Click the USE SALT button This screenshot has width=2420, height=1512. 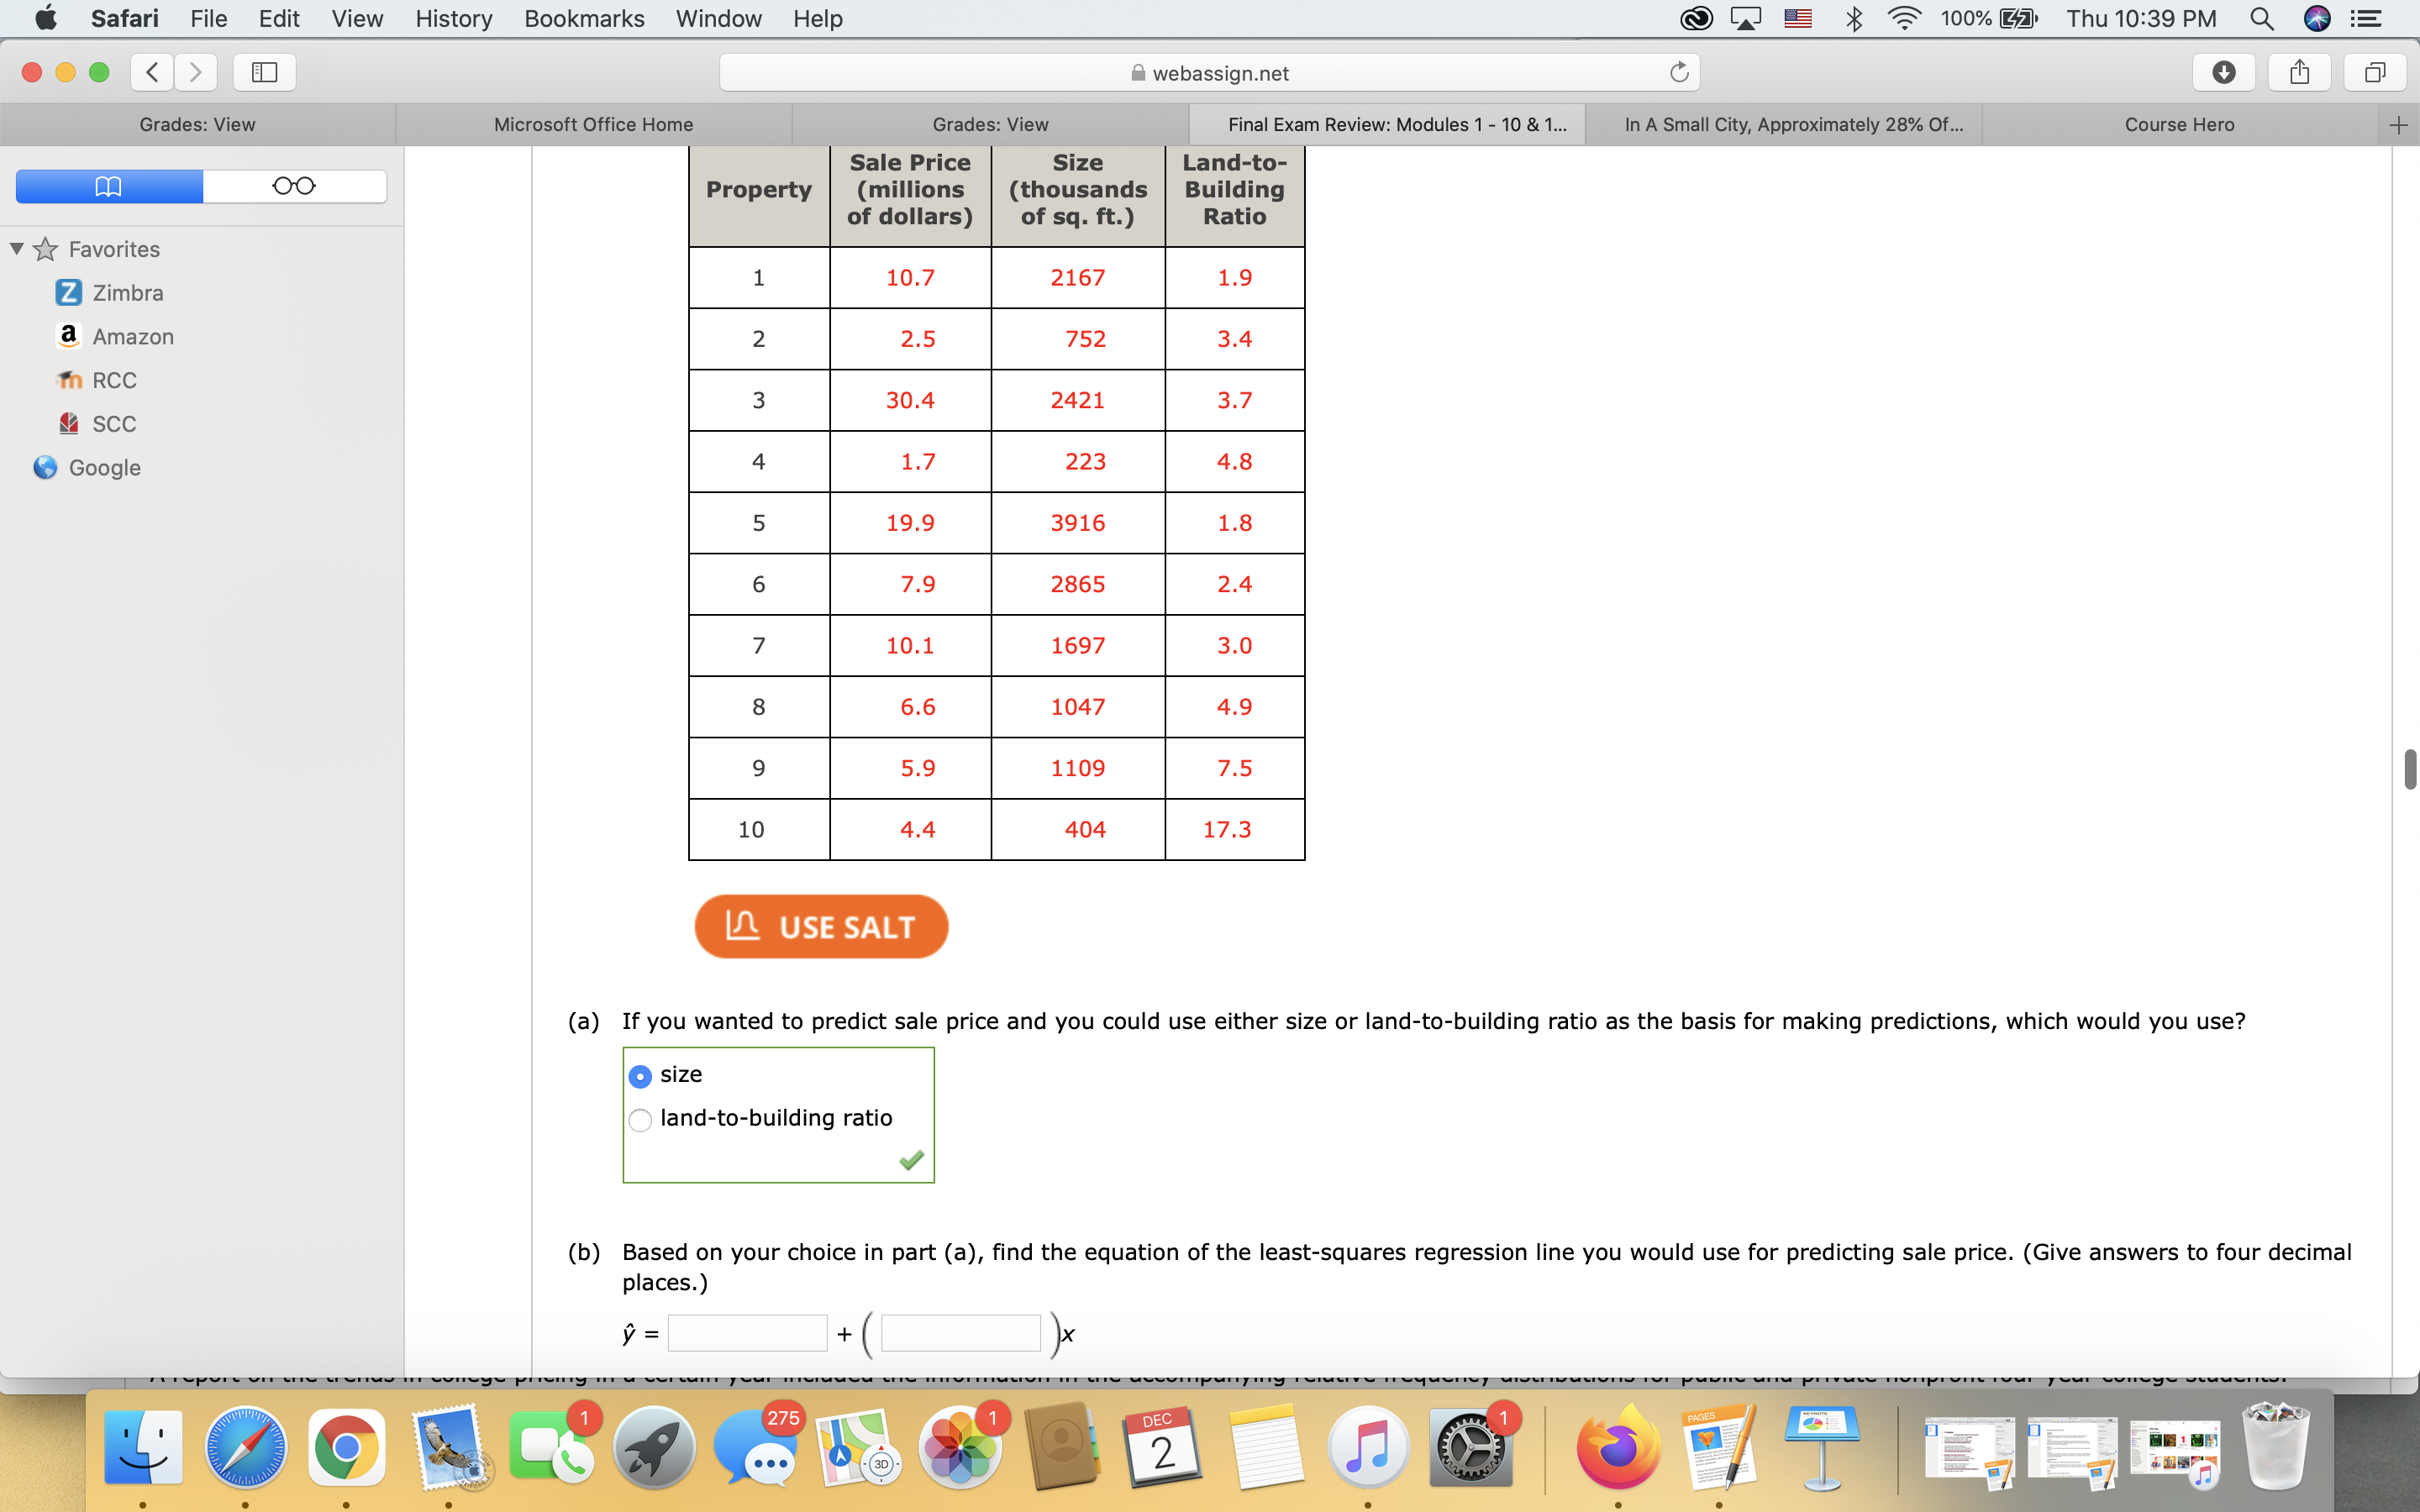coord(821,926)
